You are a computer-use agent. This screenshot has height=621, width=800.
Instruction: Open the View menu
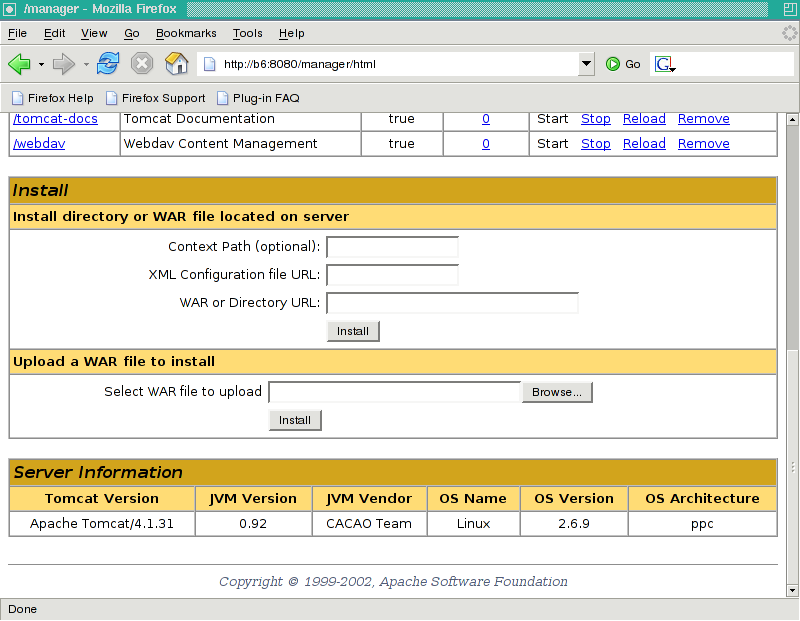94,33
